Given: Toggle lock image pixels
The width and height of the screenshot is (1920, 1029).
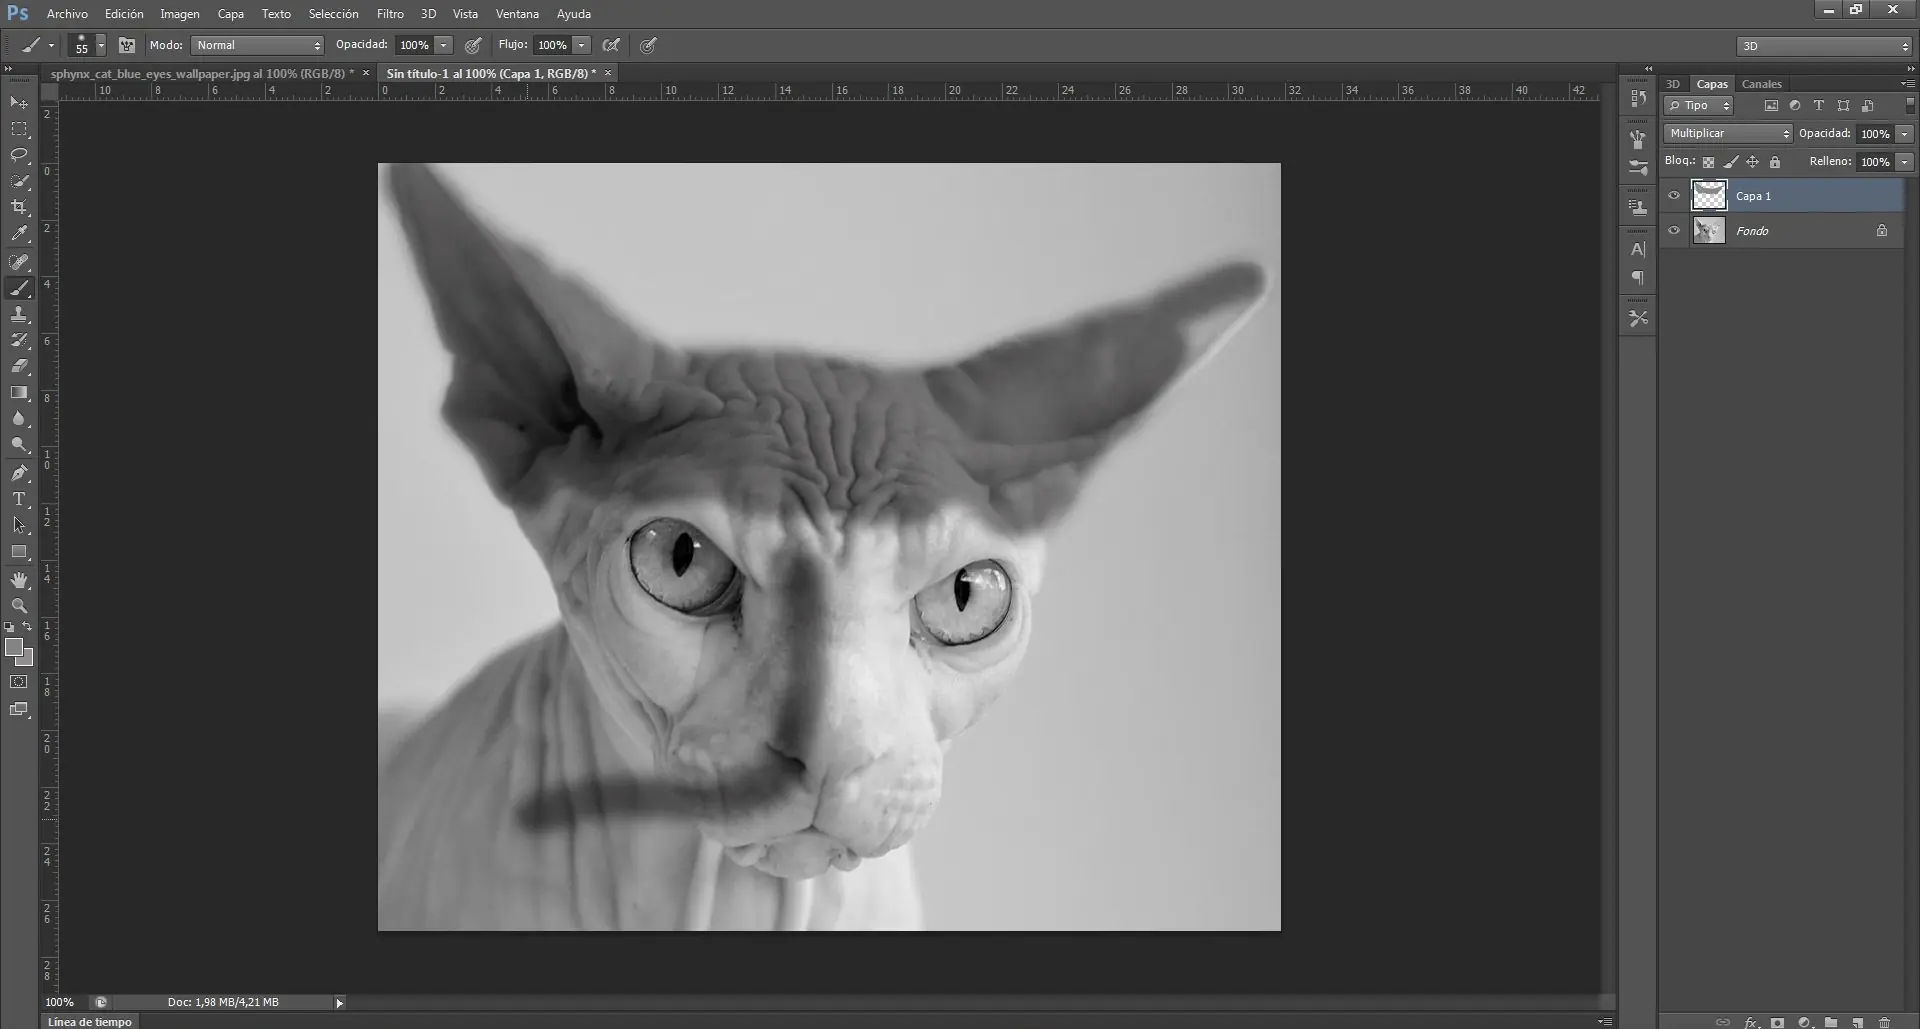Looking at the screenshot, I should [x=1731, y=162].
